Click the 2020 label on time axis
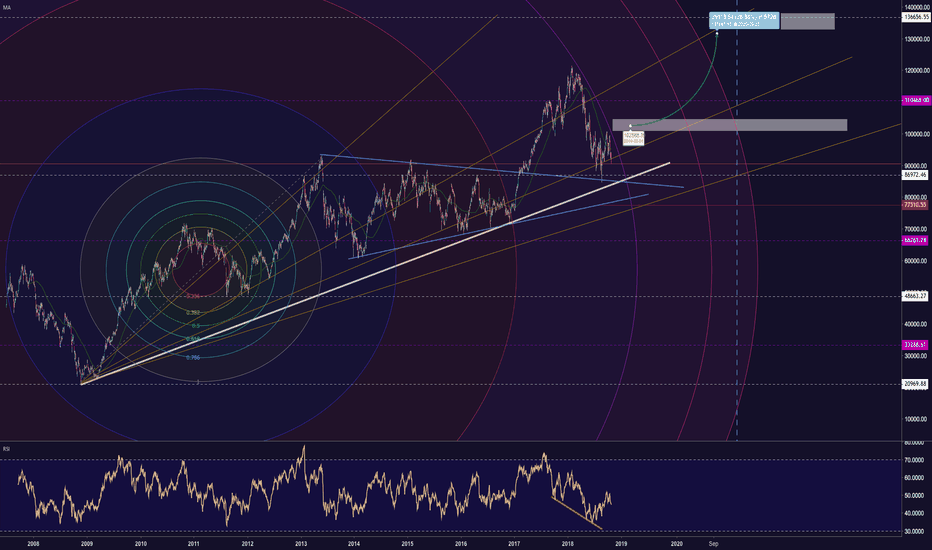The height and width of the screenshot is (550, 932). pos(676,543)
